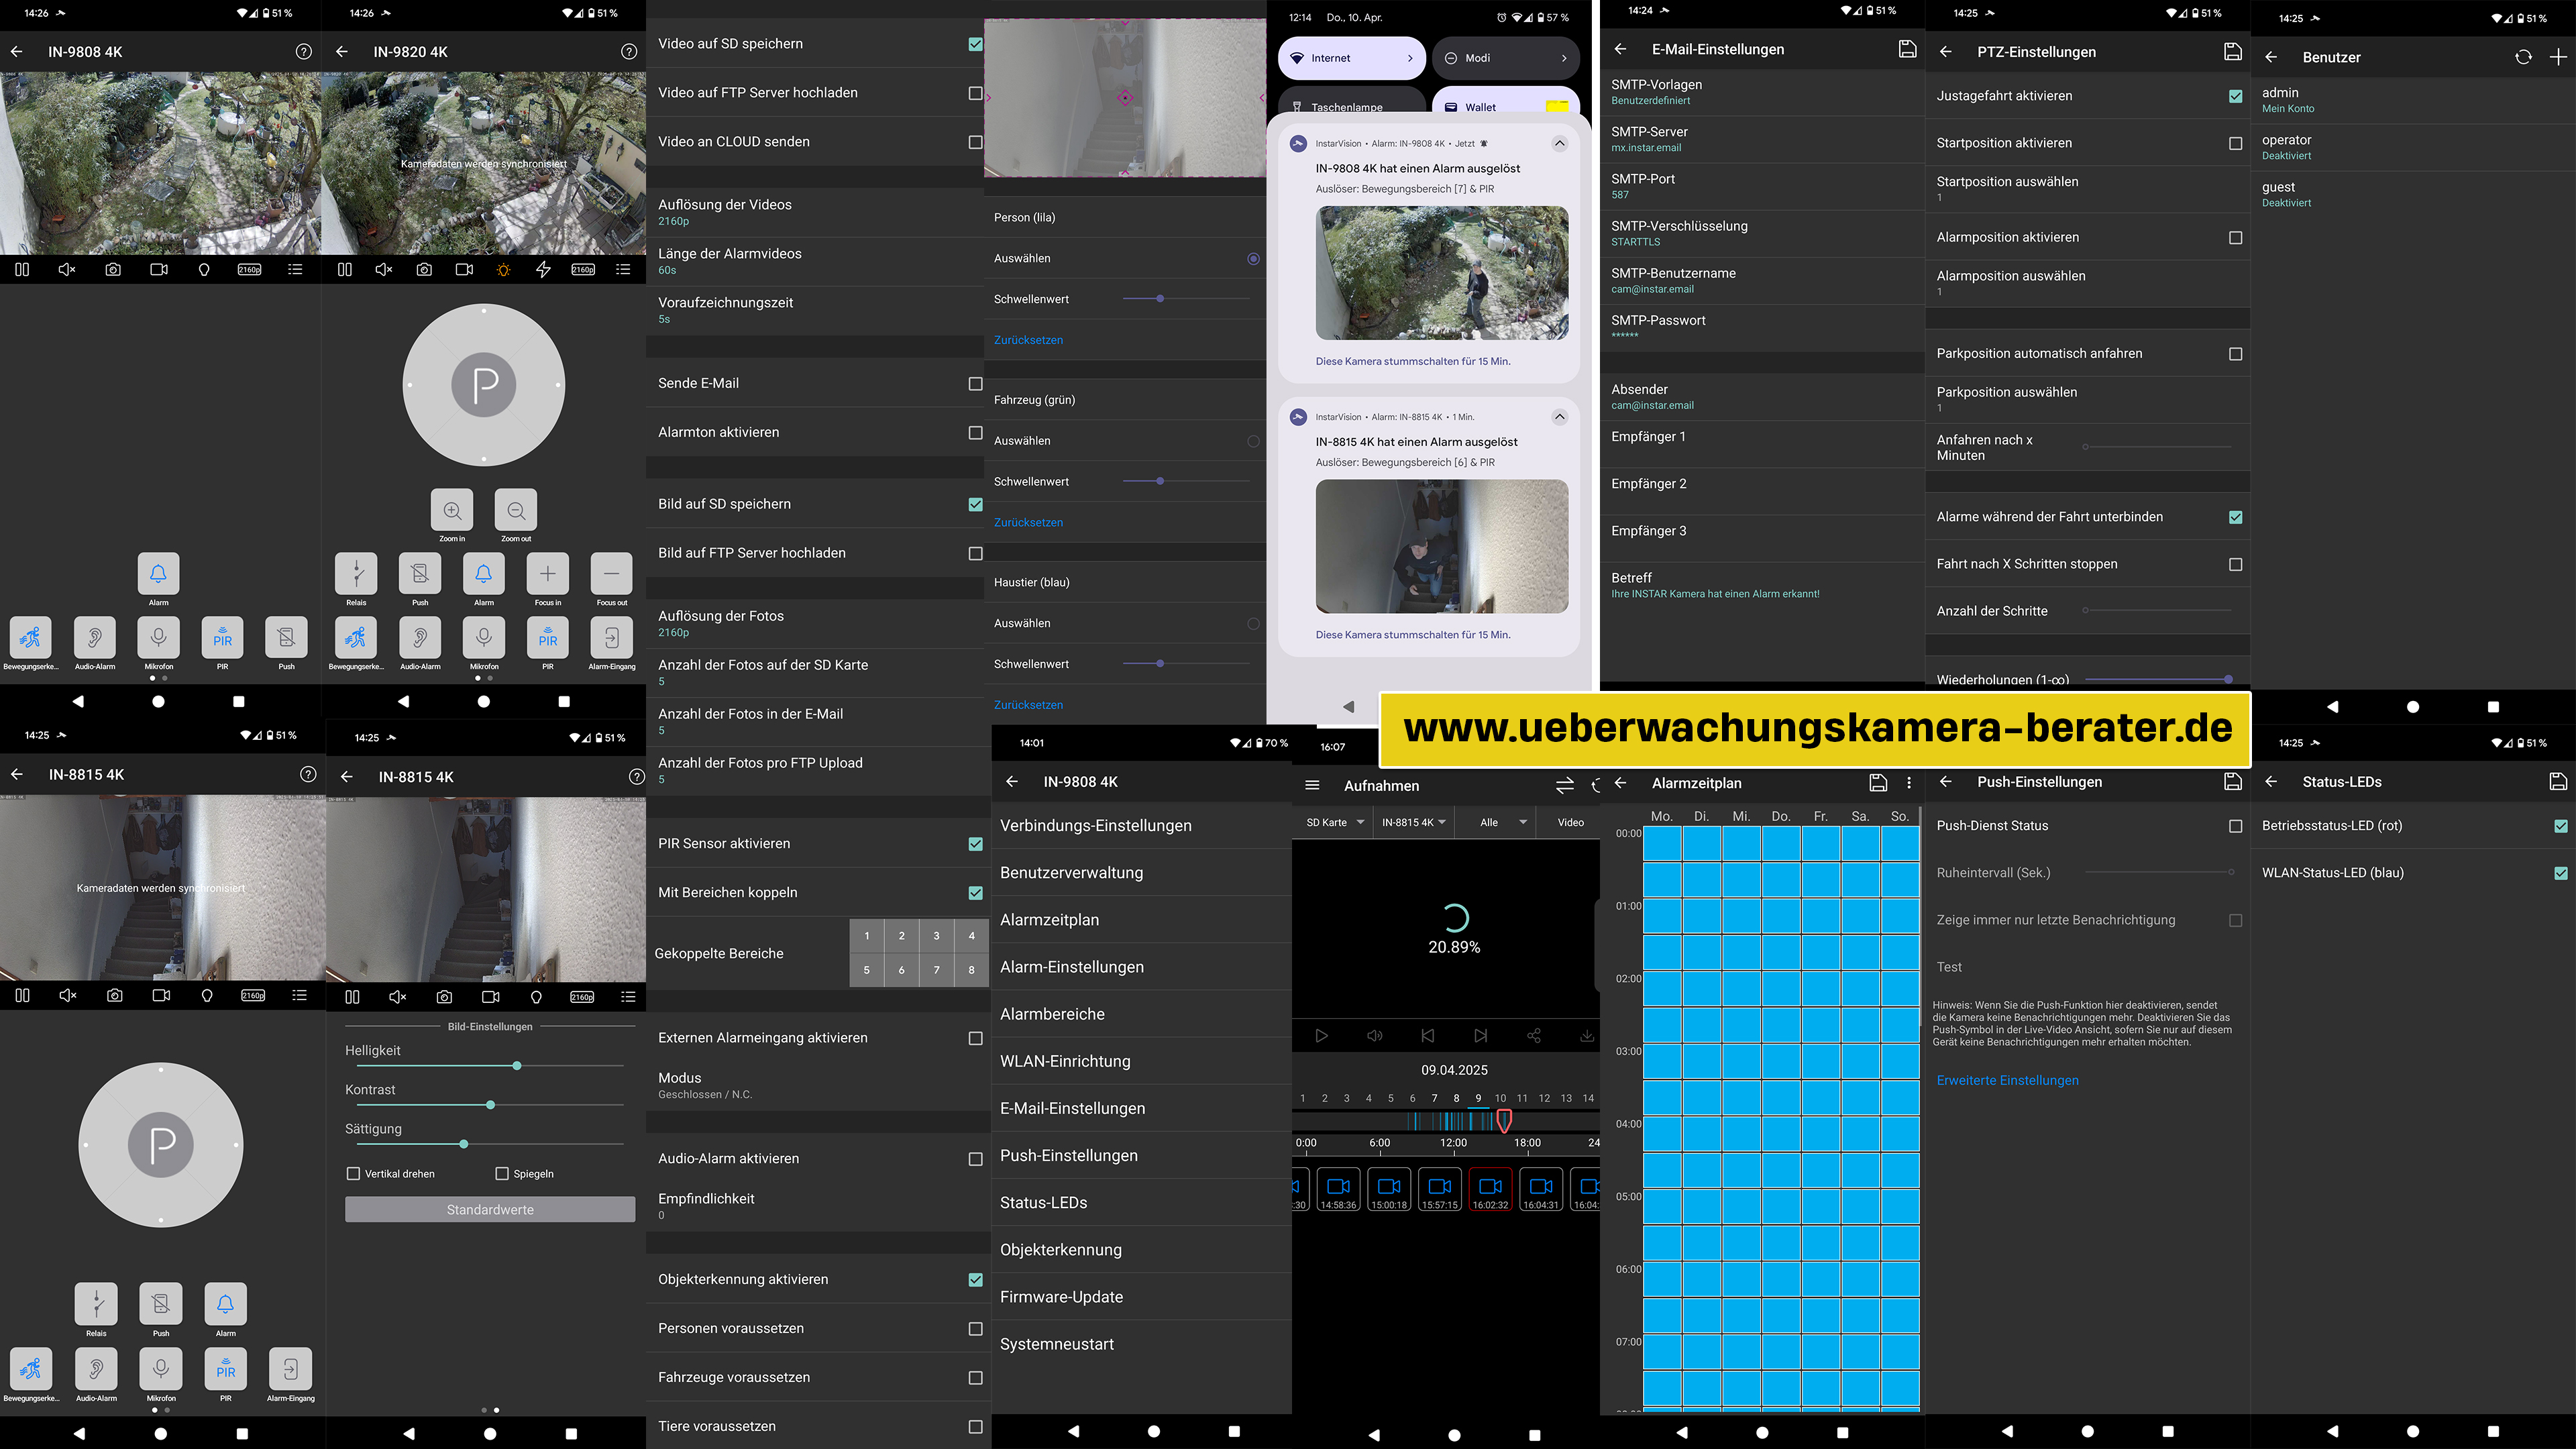Viewport: 2576px width, 1449px height.
Task: Save the E-Mail-Einstellungen with the disk icon
Action: (1907, 49)
